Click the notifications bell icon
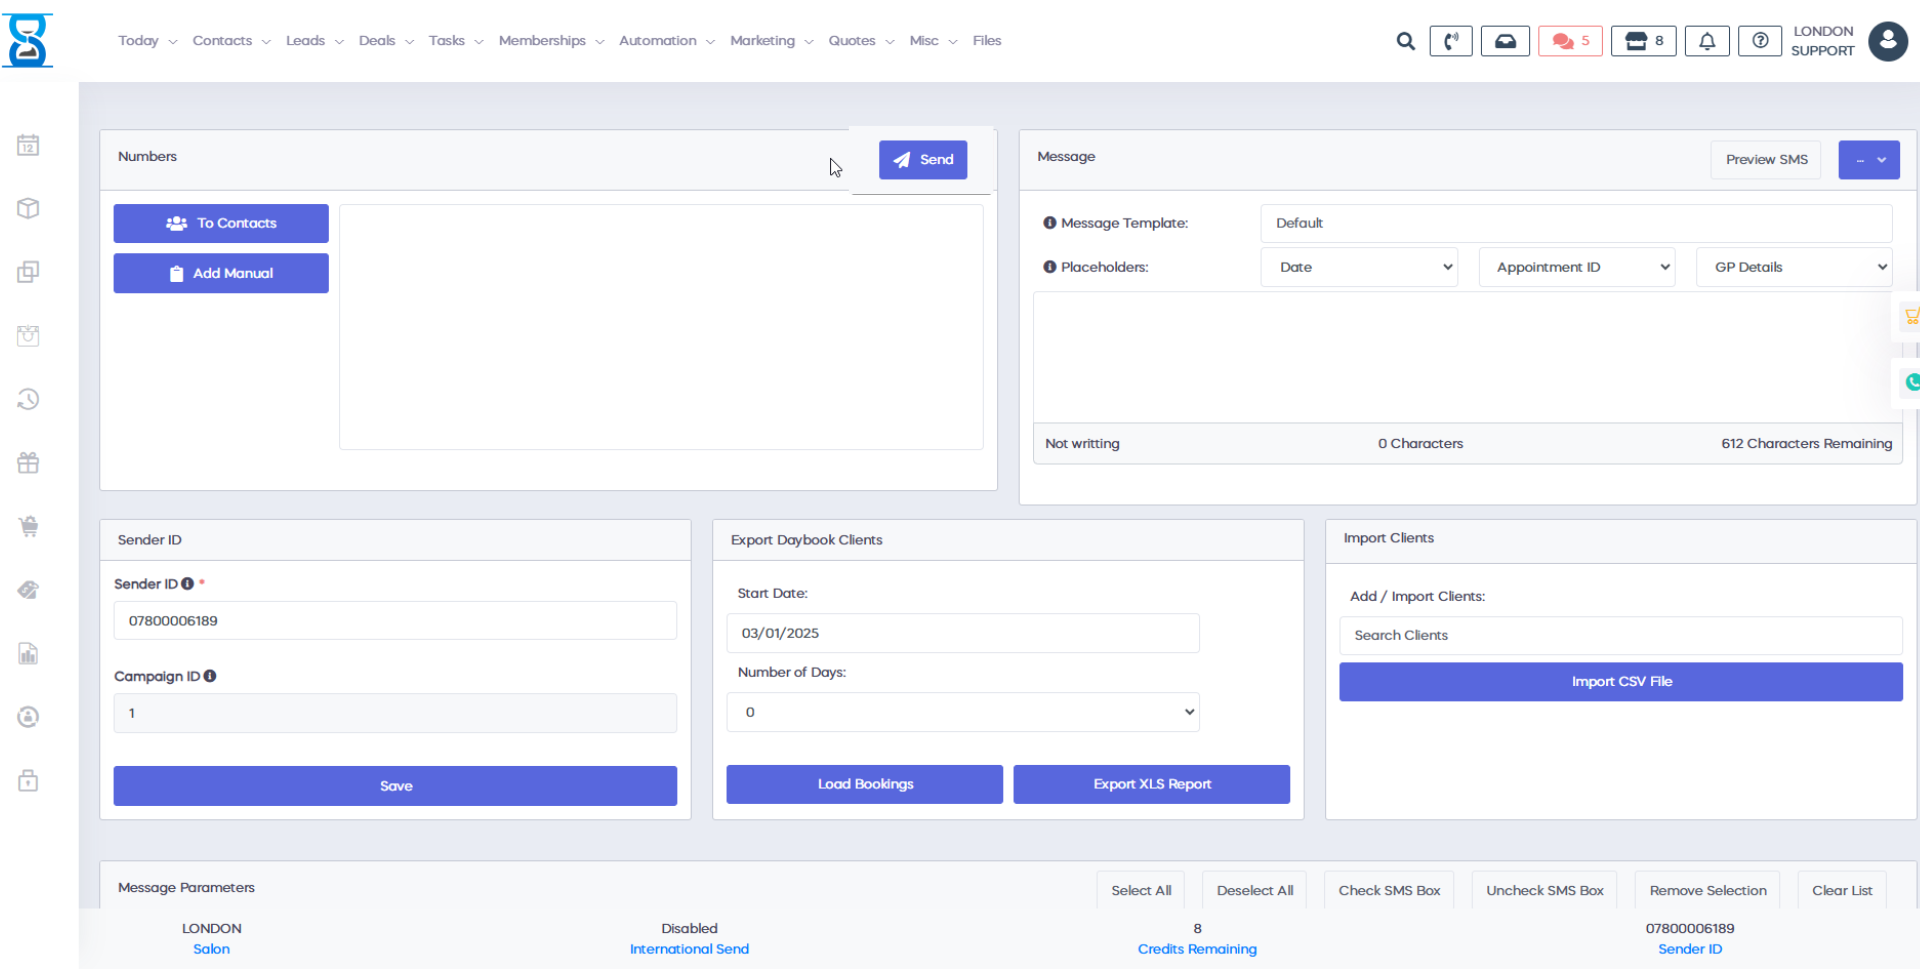This screenshot has height=969, width=1920. click(1706, 41)
